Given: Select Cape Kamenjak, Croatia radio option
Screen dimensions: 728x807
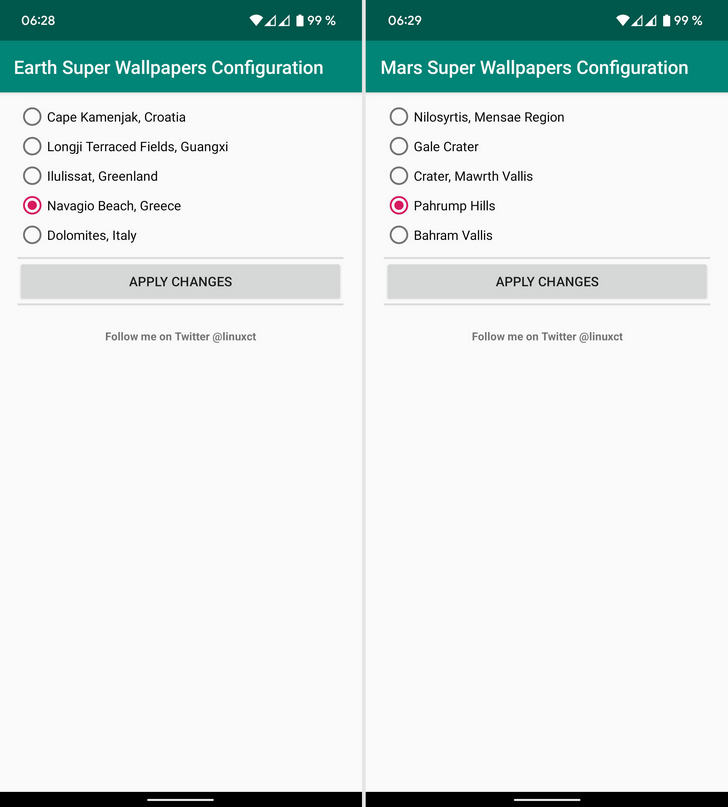Looking at the screenshot, I should [x=104, y=117].
